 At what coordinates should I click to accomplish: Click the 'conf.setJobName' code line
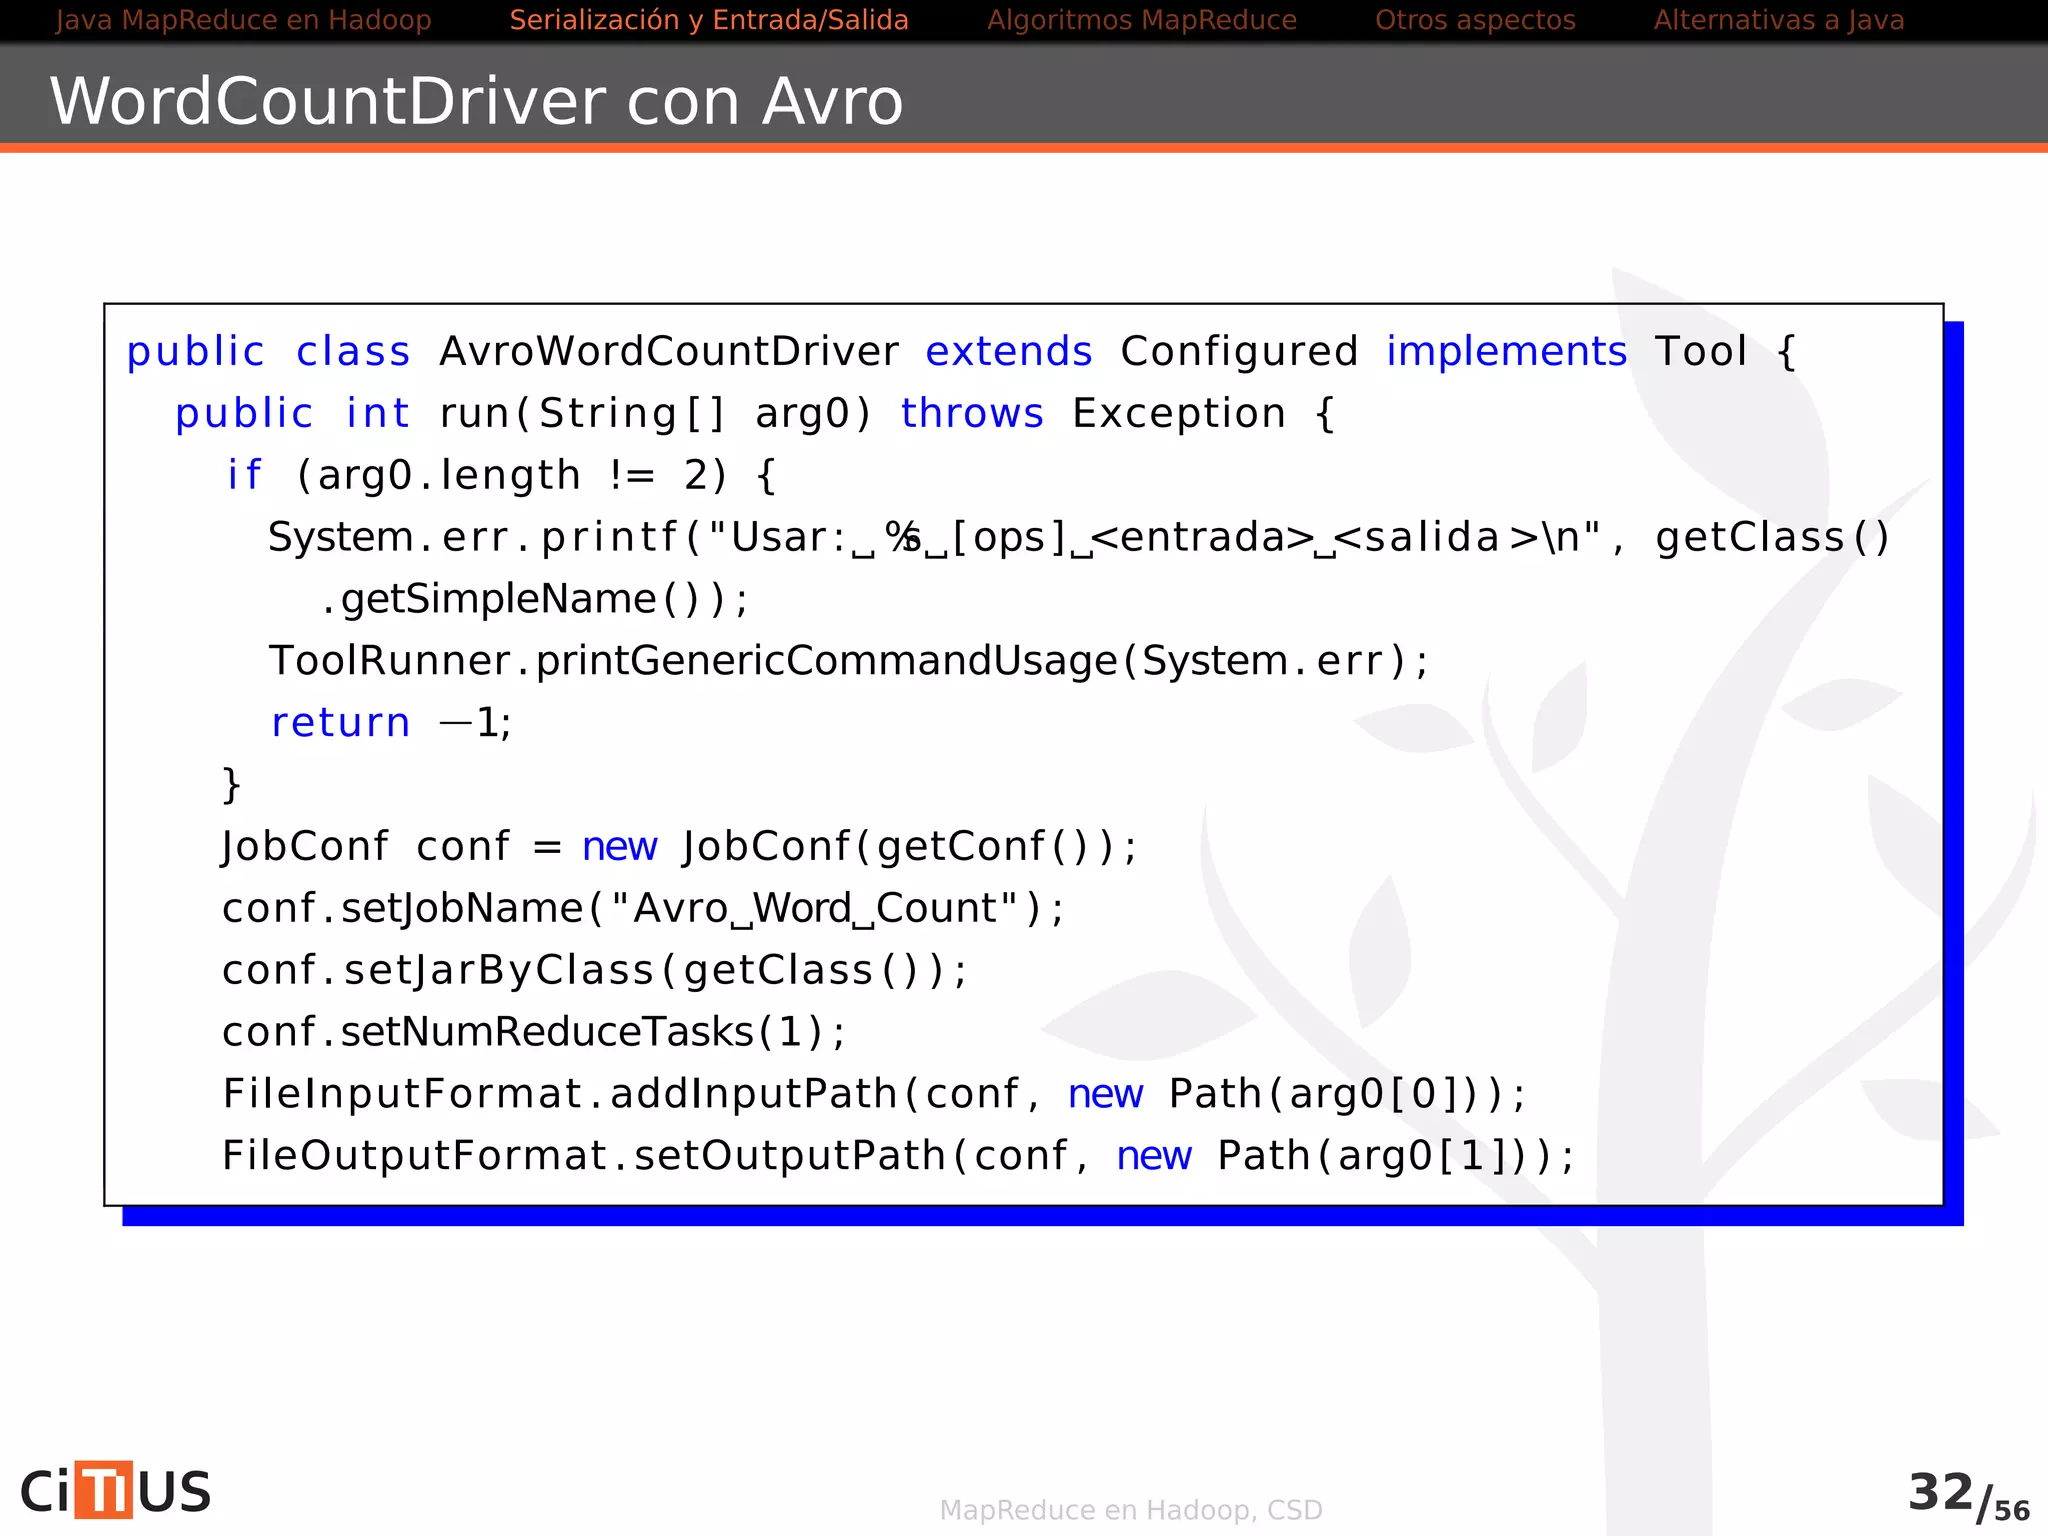click(x=643, y=909)
